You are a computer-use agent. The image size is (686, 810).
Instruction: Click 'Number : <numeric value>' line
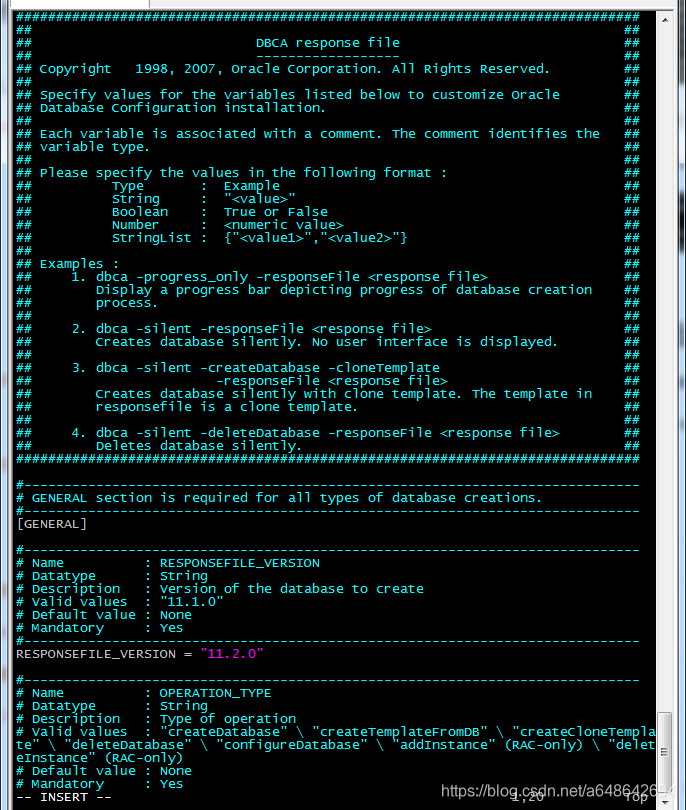(227, 225)
